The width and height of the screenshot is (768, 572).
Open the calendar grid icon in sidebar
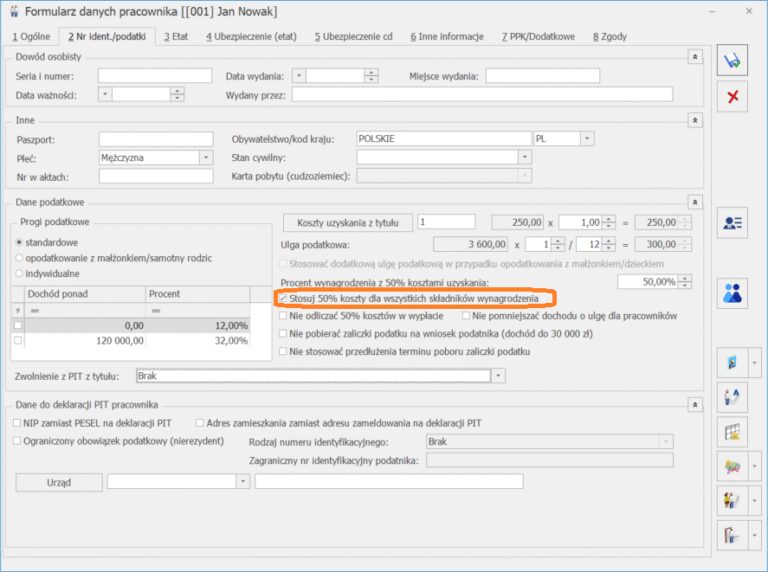[732, 432]
